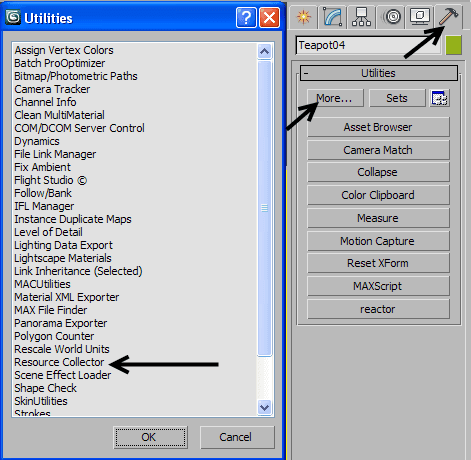
Task: Open the Create panel tab icon
Action: coord(303,17)
